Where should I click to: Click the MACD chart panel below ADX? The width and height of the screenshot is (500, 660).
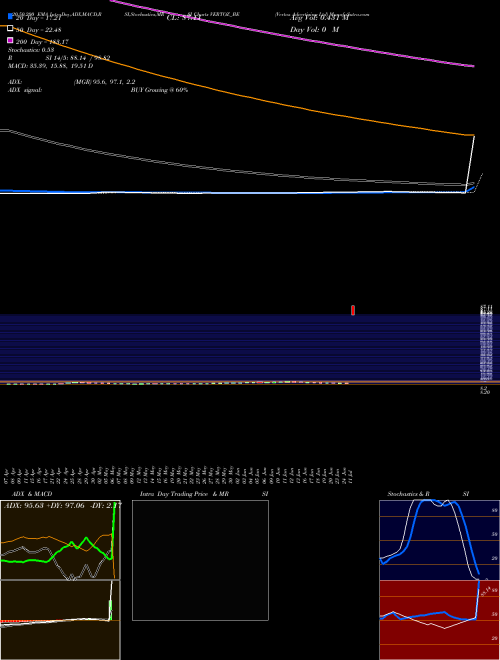[60, 620]
